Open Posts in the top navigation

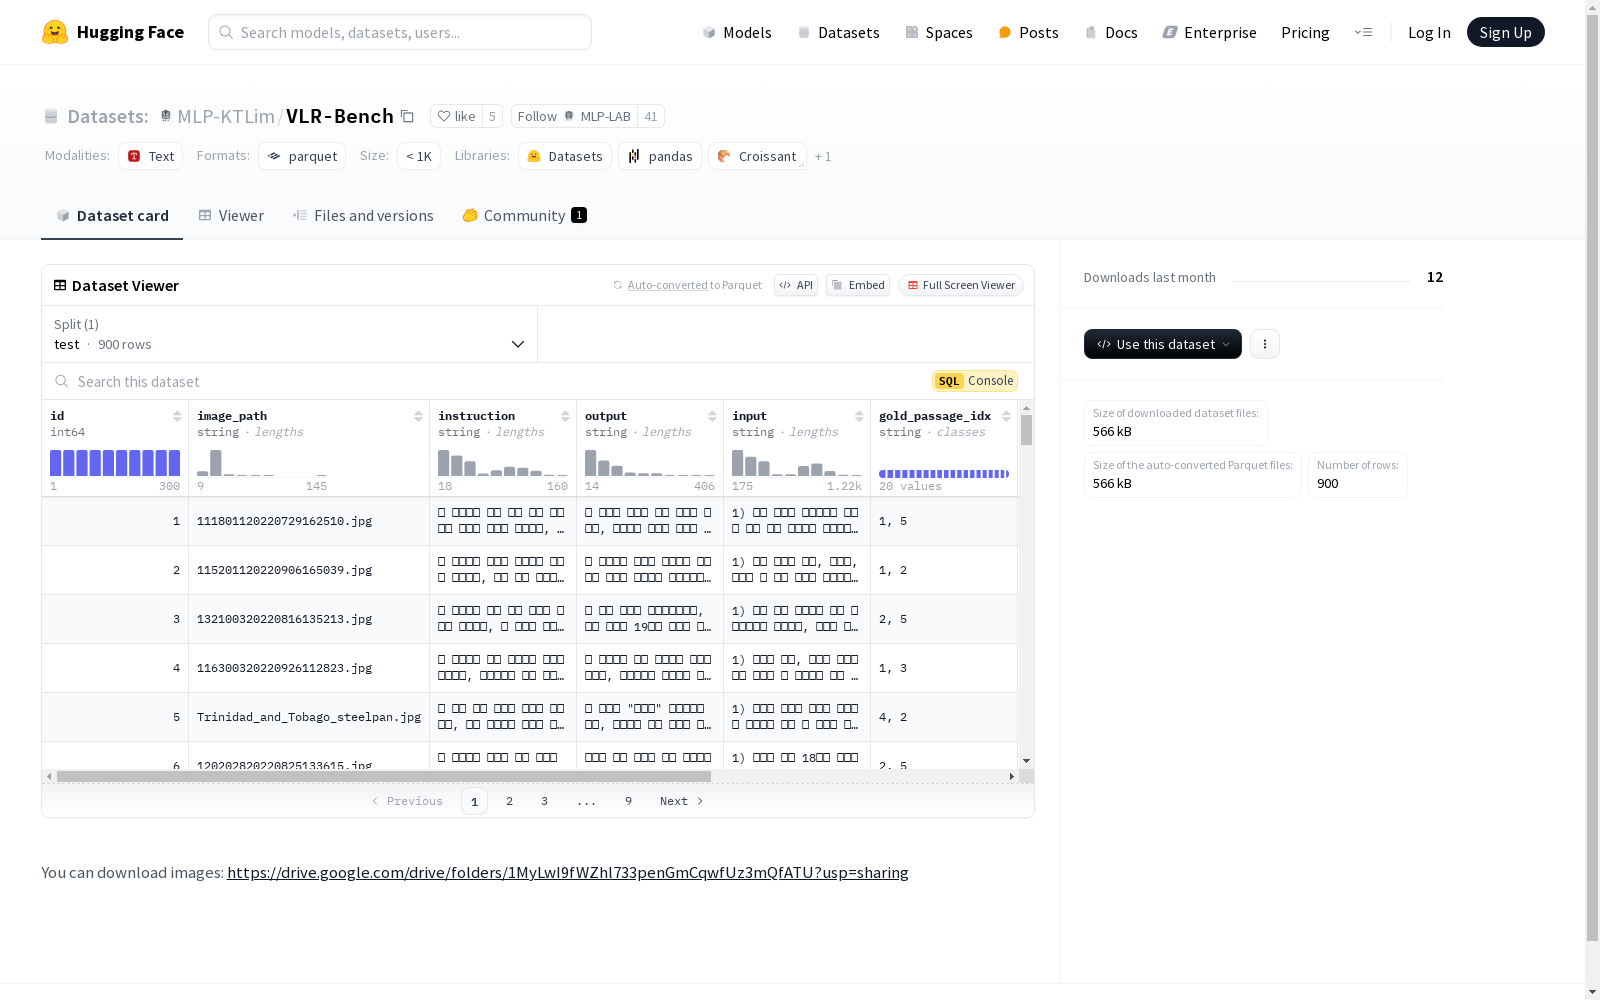[x=1029, y=32]
